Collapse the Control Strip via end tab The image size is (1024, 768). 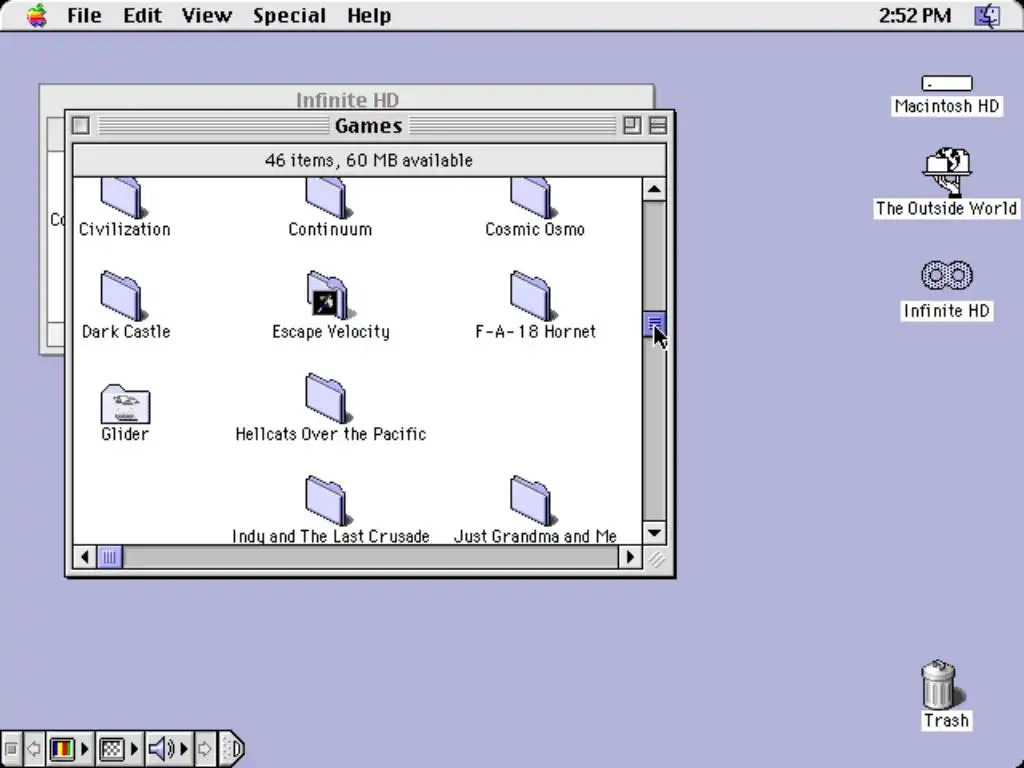tap(232, 748)
